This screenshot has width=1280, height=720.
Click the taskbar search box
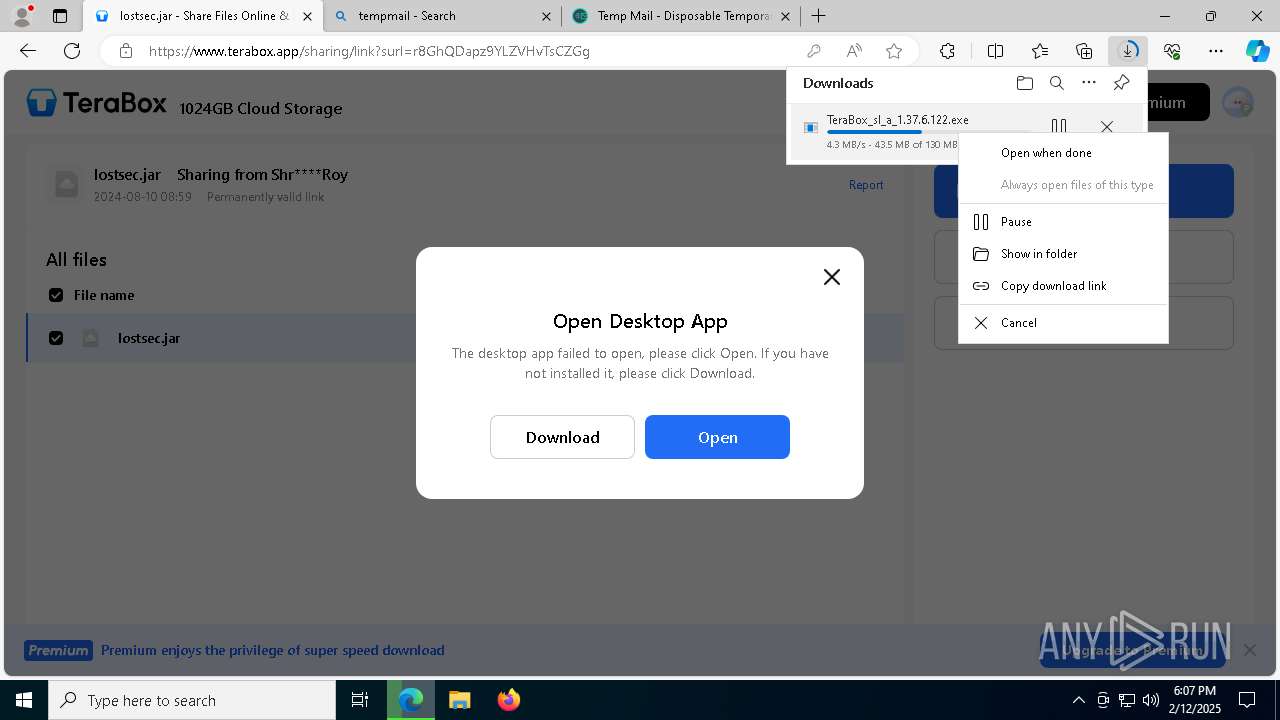pos(192,700)
